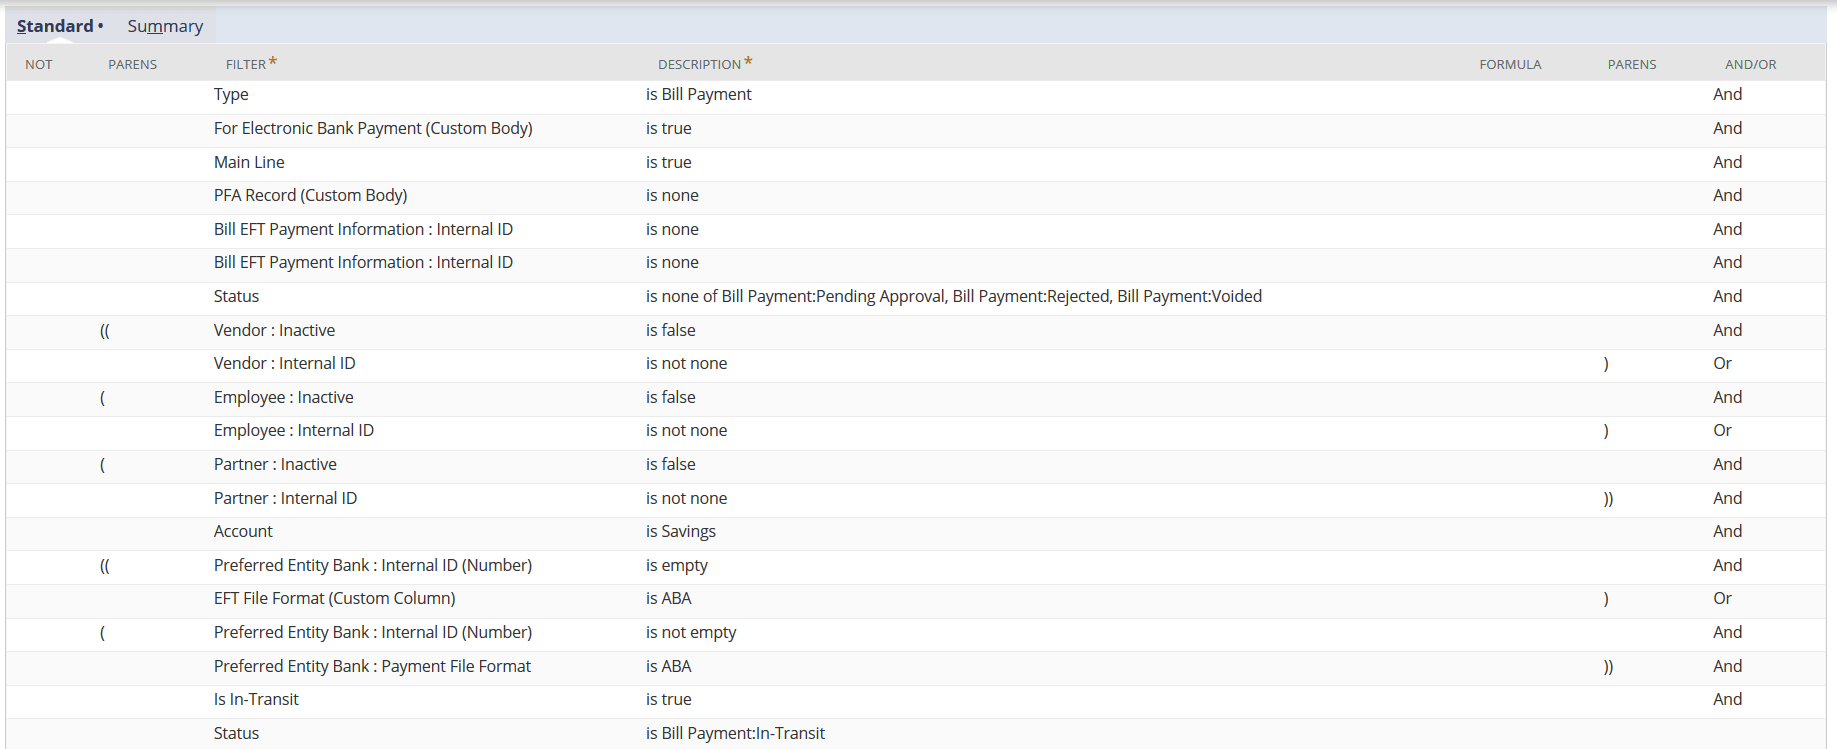Image resolution: width=1837 pixels, height=749 pixels.
Task: Select 'Employee : Internal ID' filter cell
Action: [x=293, y=430]
